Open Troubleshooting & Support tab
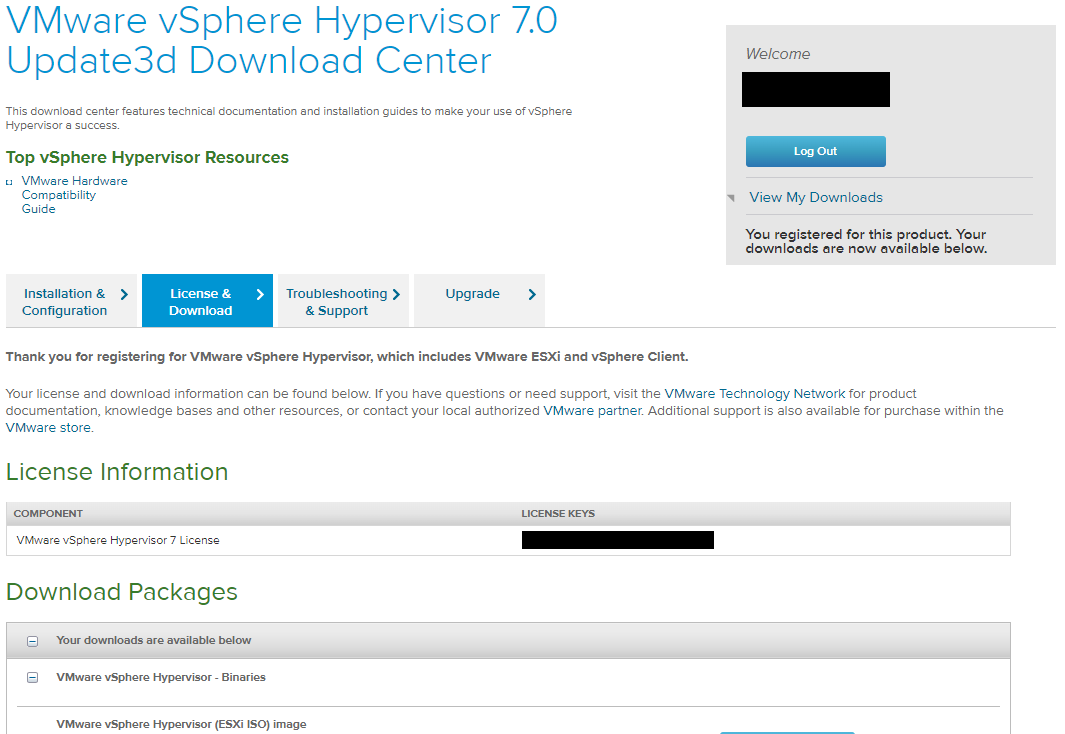 343,301
